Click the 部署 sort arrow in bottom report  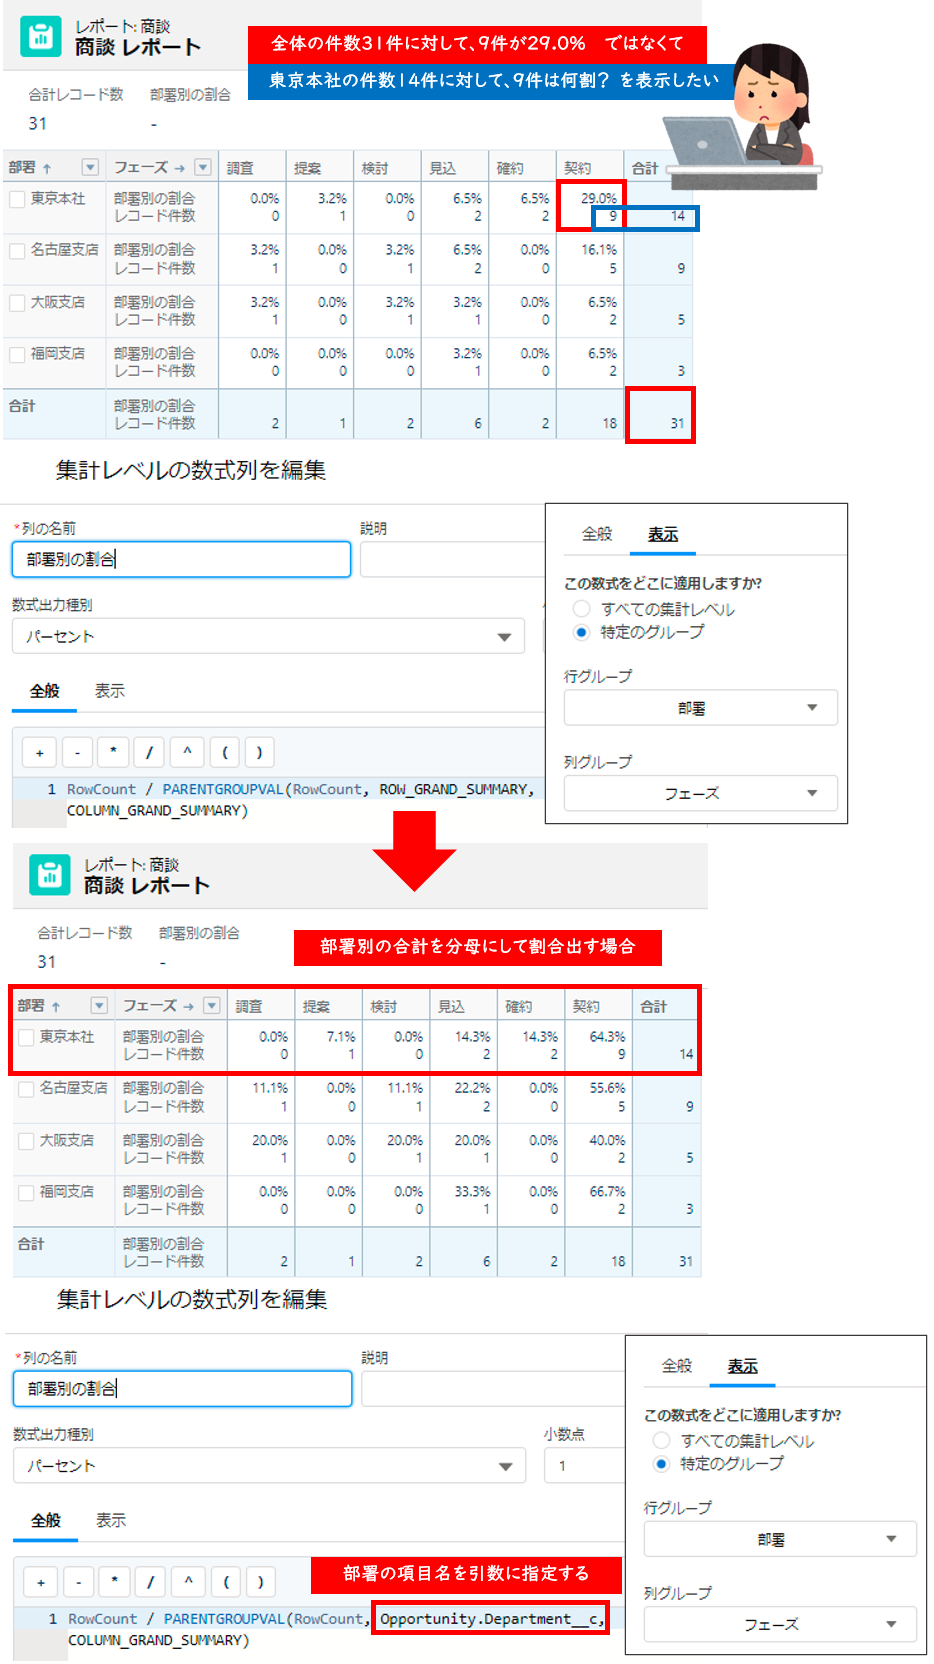point(56,1006)
